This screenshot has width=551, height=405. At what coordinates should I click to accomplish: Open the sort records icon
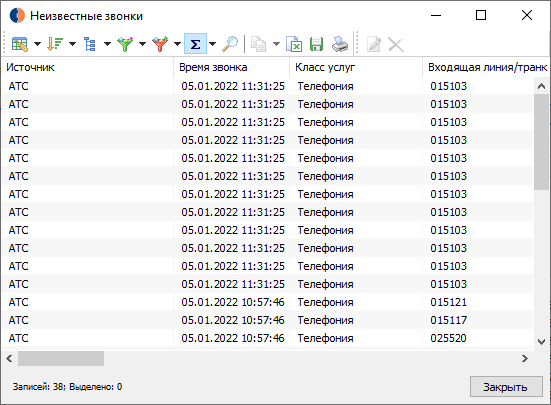pos(55,44)
